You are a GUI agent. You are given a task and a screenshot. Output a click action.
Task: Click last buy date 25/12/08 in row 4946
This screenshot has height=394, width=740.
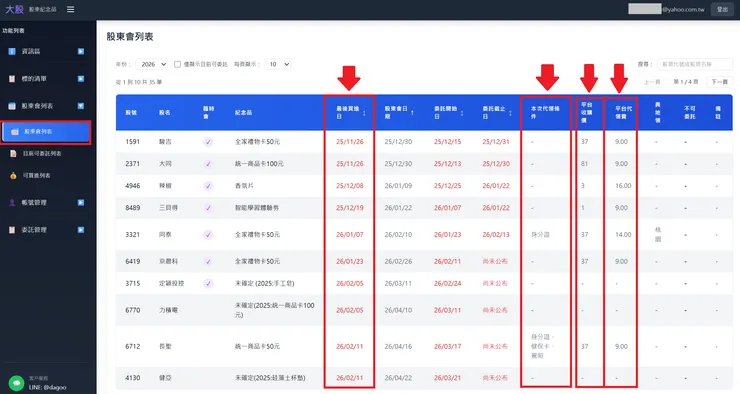coord(350,186)
